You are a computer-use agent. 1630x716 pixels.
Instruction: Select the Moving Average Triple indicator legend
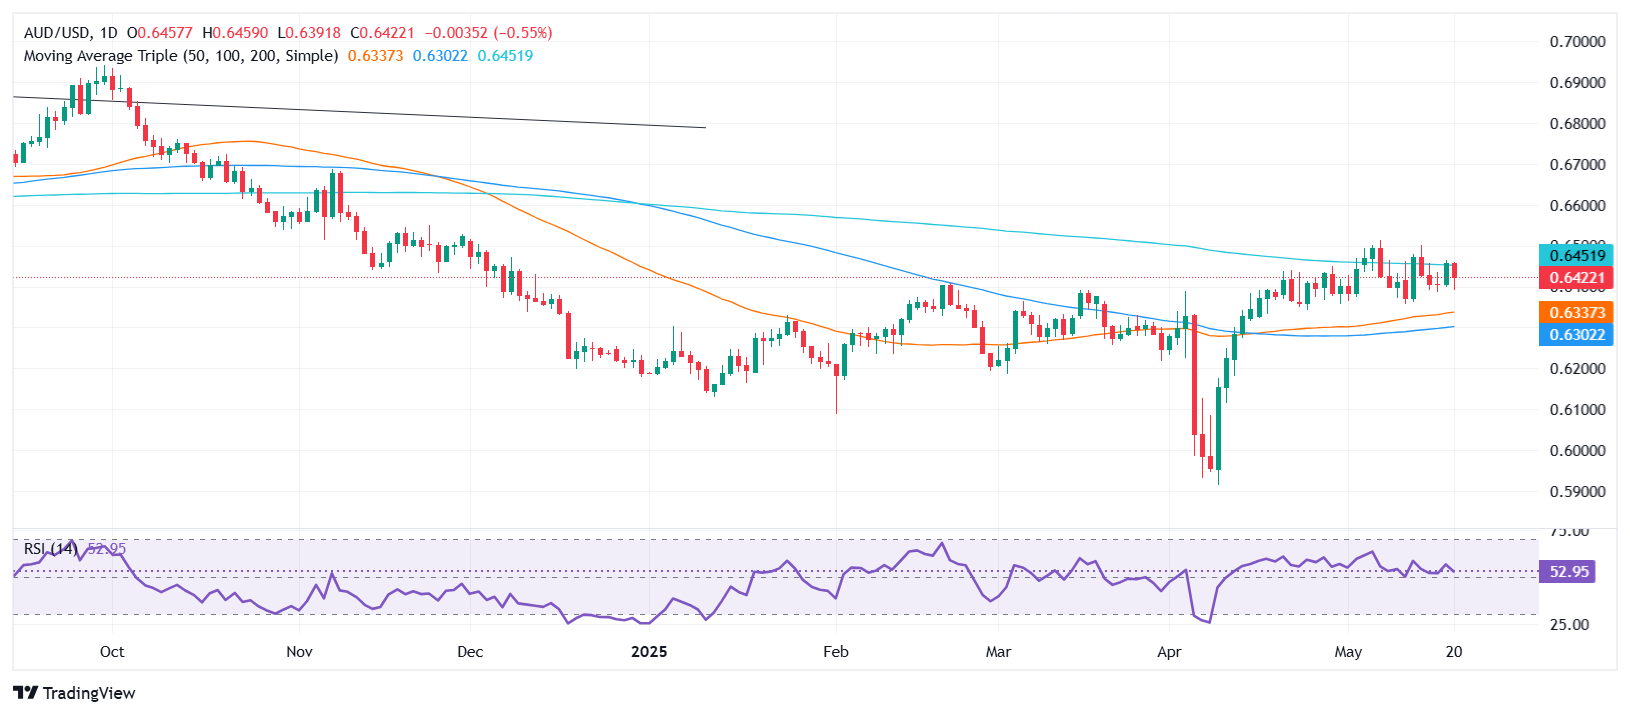[180, 56]
